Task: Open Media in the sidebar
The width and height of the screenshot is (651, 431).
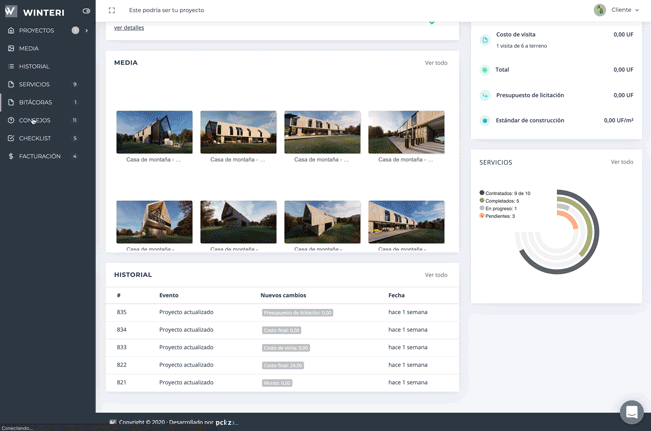Action: pyautogui.click(x=29, y=49)
